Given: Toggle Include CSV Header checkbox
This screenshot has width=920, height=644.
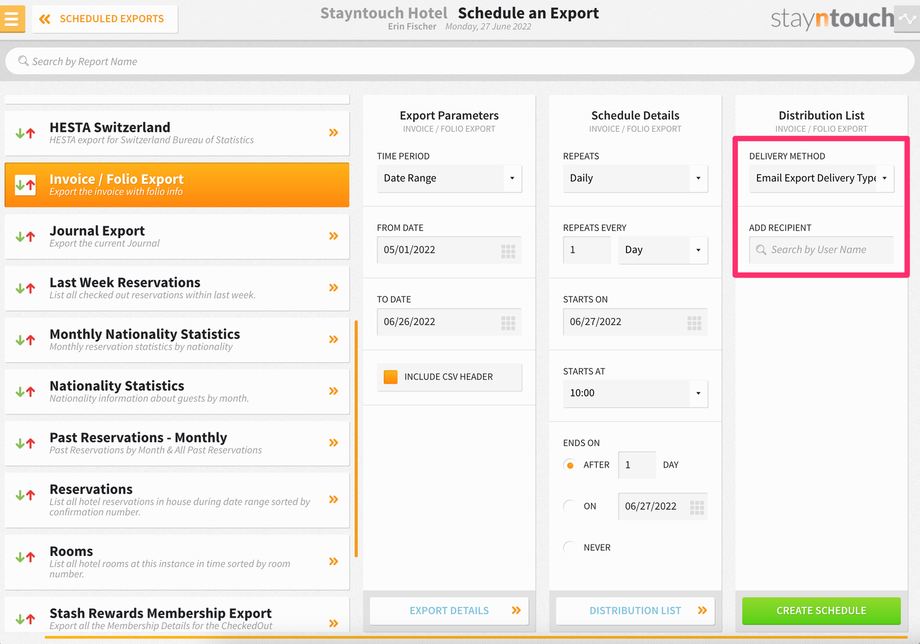Looking at the screenshot, I should (390, 377).
